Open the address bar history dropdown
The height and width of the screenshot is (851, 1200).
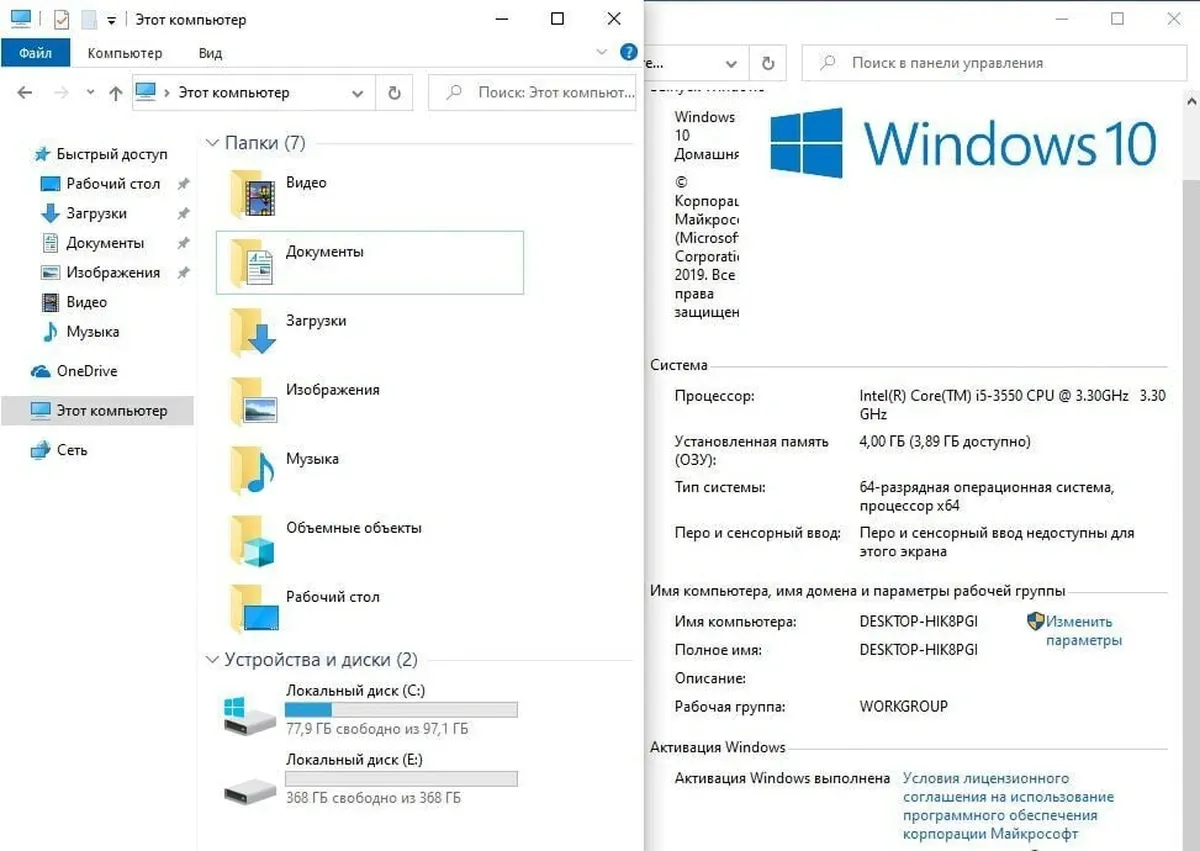(358, 93)
